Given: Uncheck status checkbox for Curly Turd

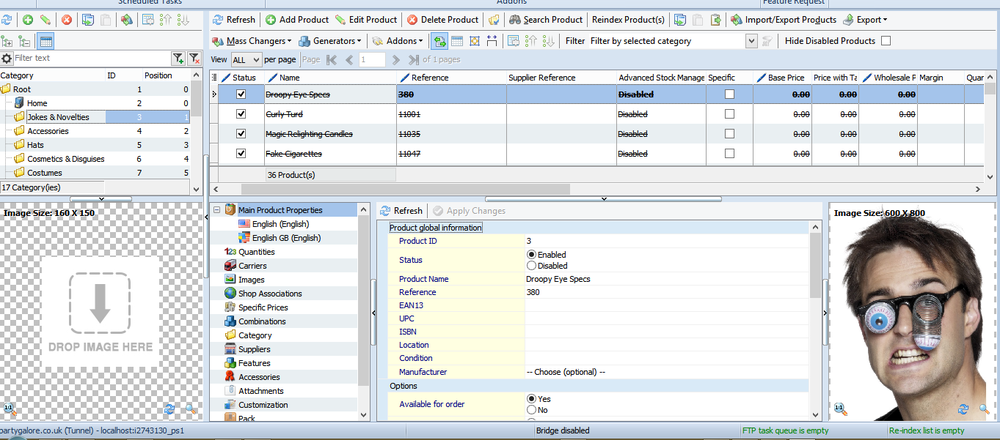Looking at the screenshot, I should [x=240, y=114].
